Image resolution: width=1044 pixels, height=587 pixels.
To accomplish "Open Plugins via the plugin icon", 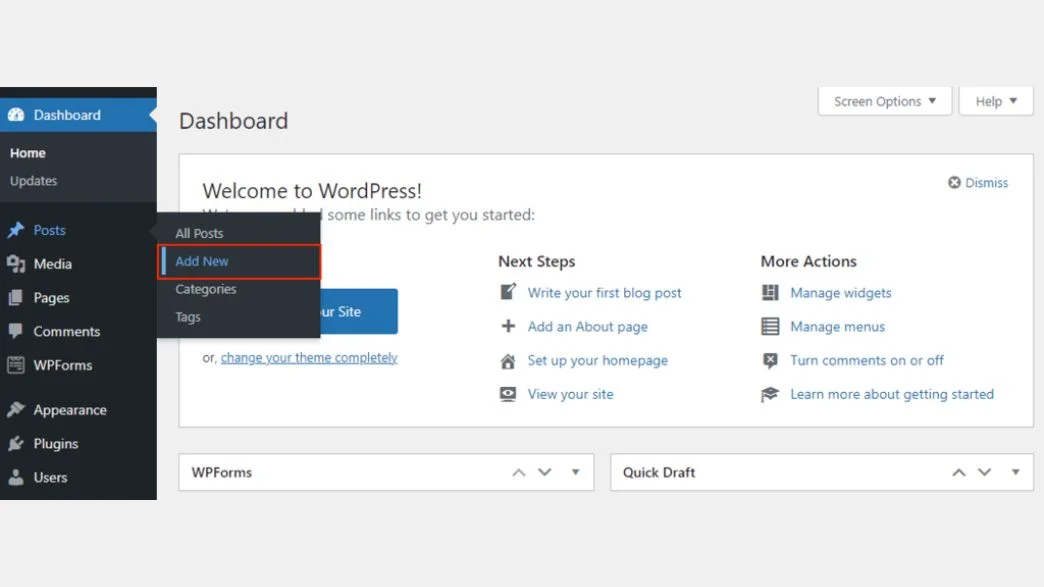I will pyautogui.click(x=15, y=443).
